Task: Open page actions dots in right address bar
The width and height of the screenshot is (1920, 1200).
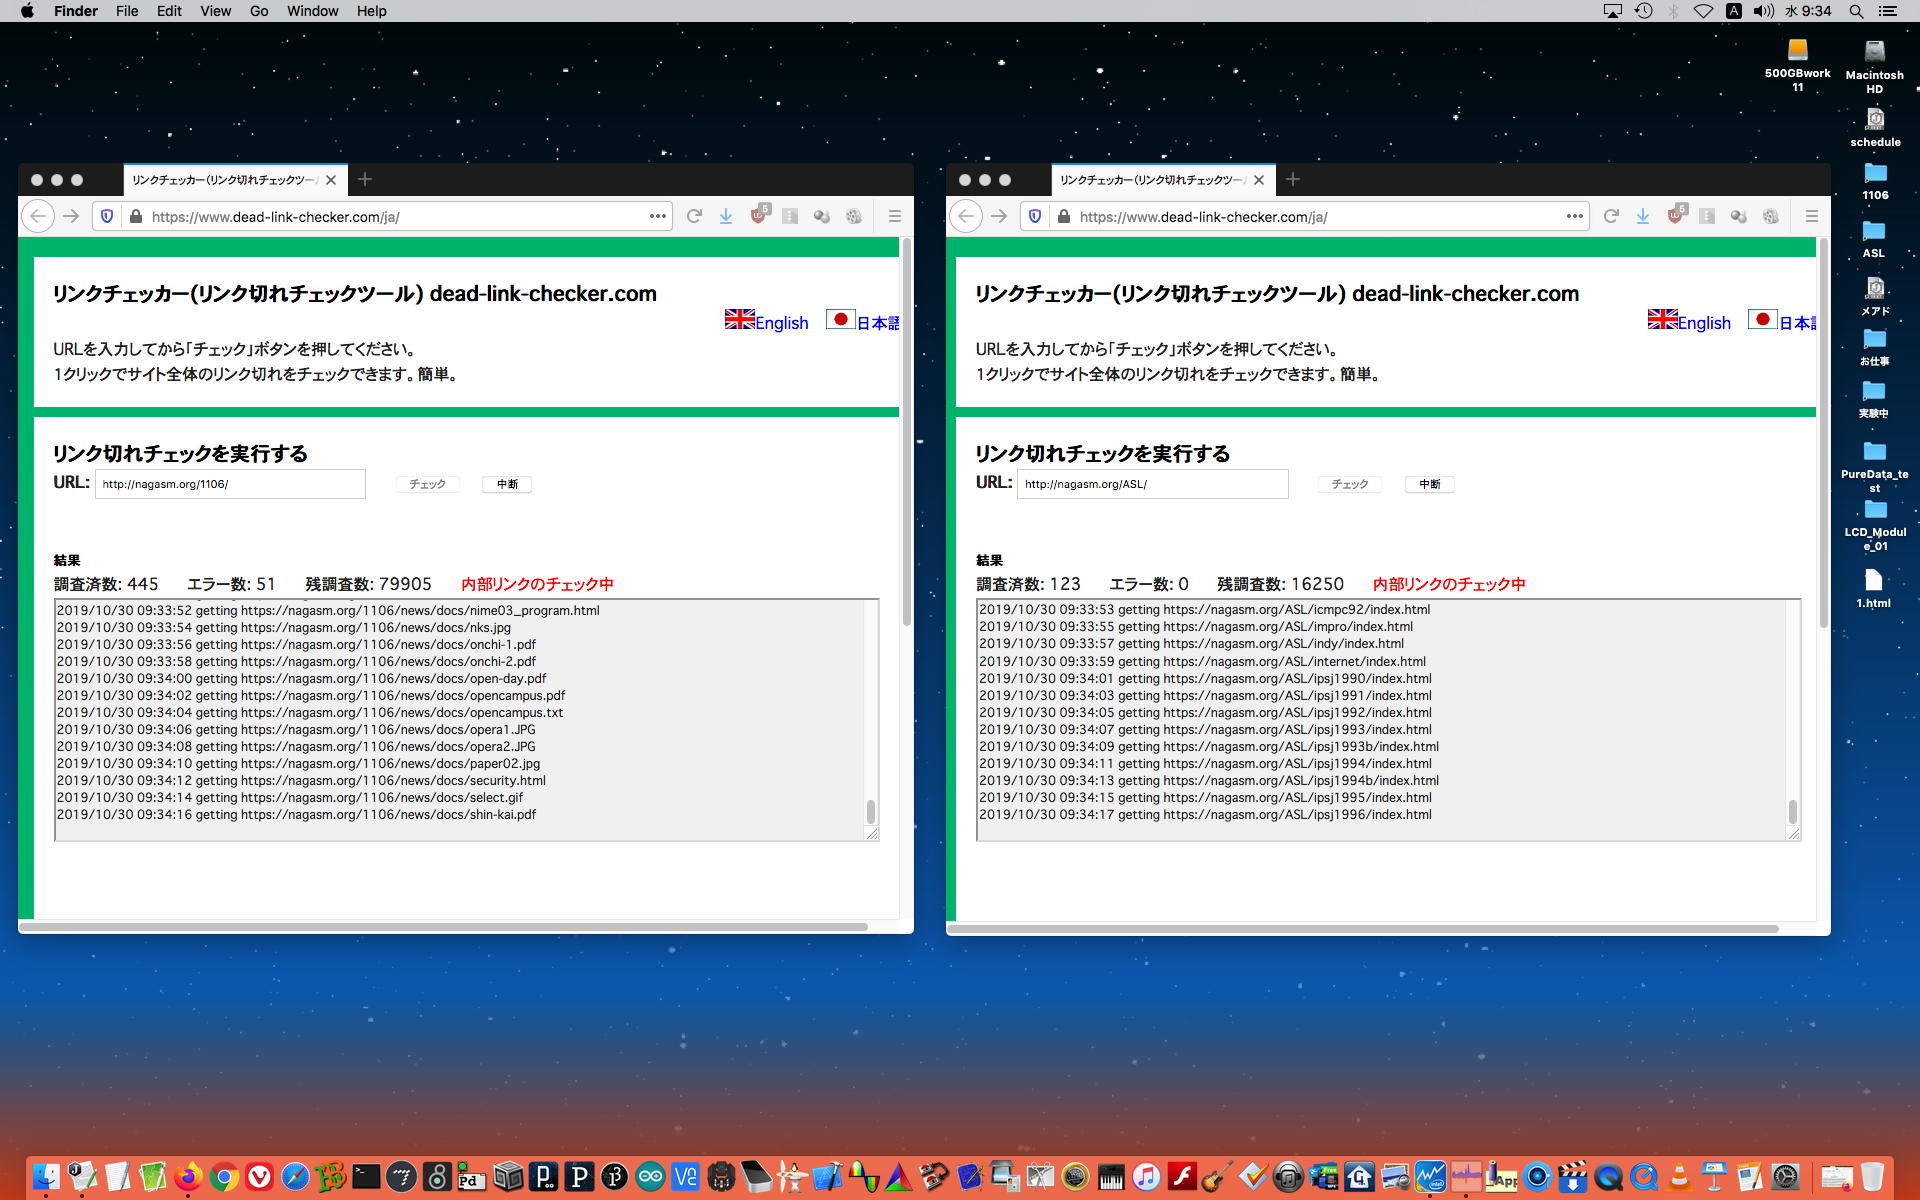Action: point(1574,216)
